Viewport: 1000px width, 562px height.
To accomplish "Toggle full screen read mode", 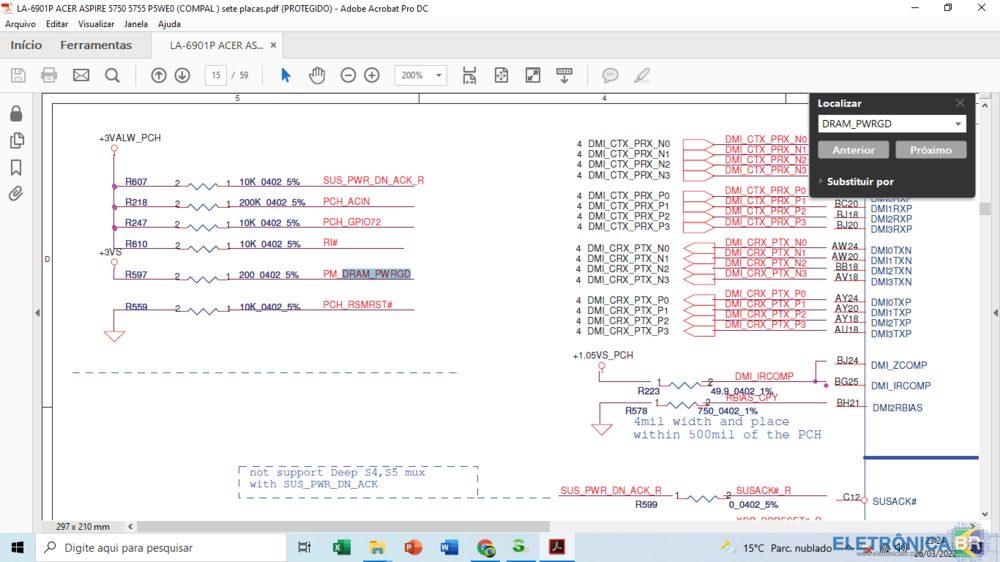I will 533,75.
